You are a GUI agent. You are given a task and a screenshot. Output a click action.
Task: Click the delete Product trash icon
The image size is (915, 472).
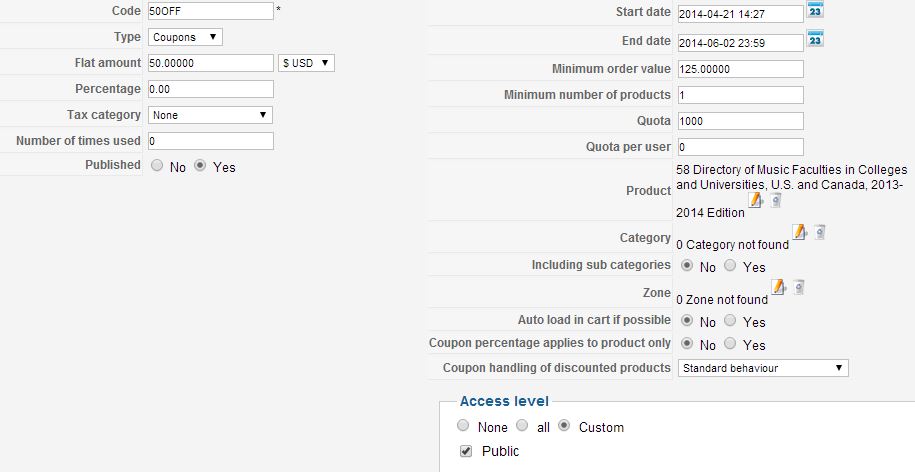click(x=775, y=200)
